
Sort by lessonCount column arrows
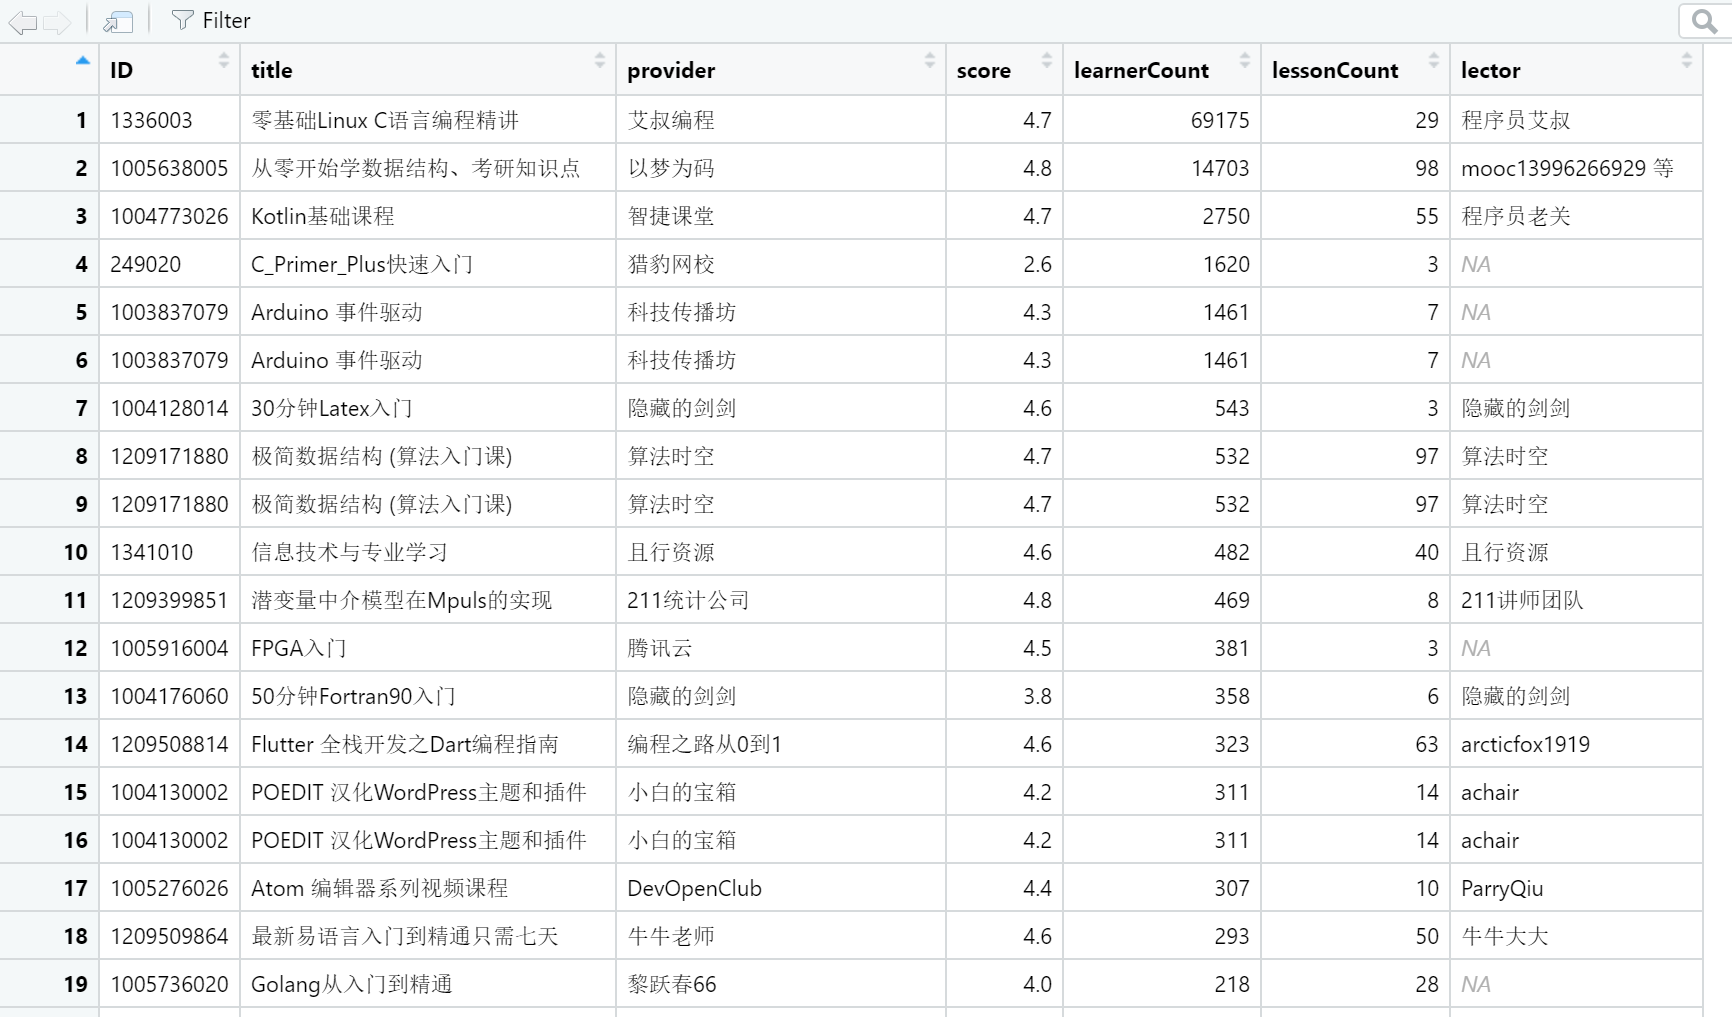(x=1433, y=61)
